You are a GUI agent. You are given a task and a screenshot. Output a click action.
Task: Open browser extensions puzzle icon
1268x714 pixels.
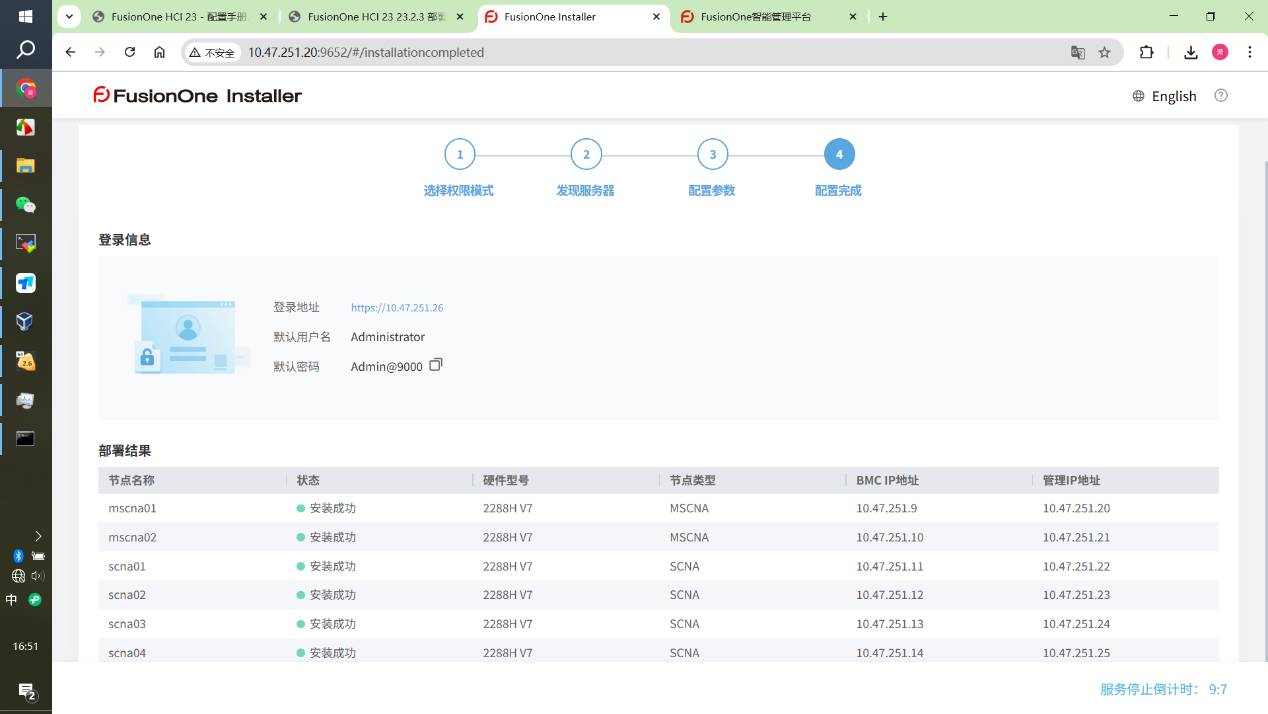[x=1147, y=52]
